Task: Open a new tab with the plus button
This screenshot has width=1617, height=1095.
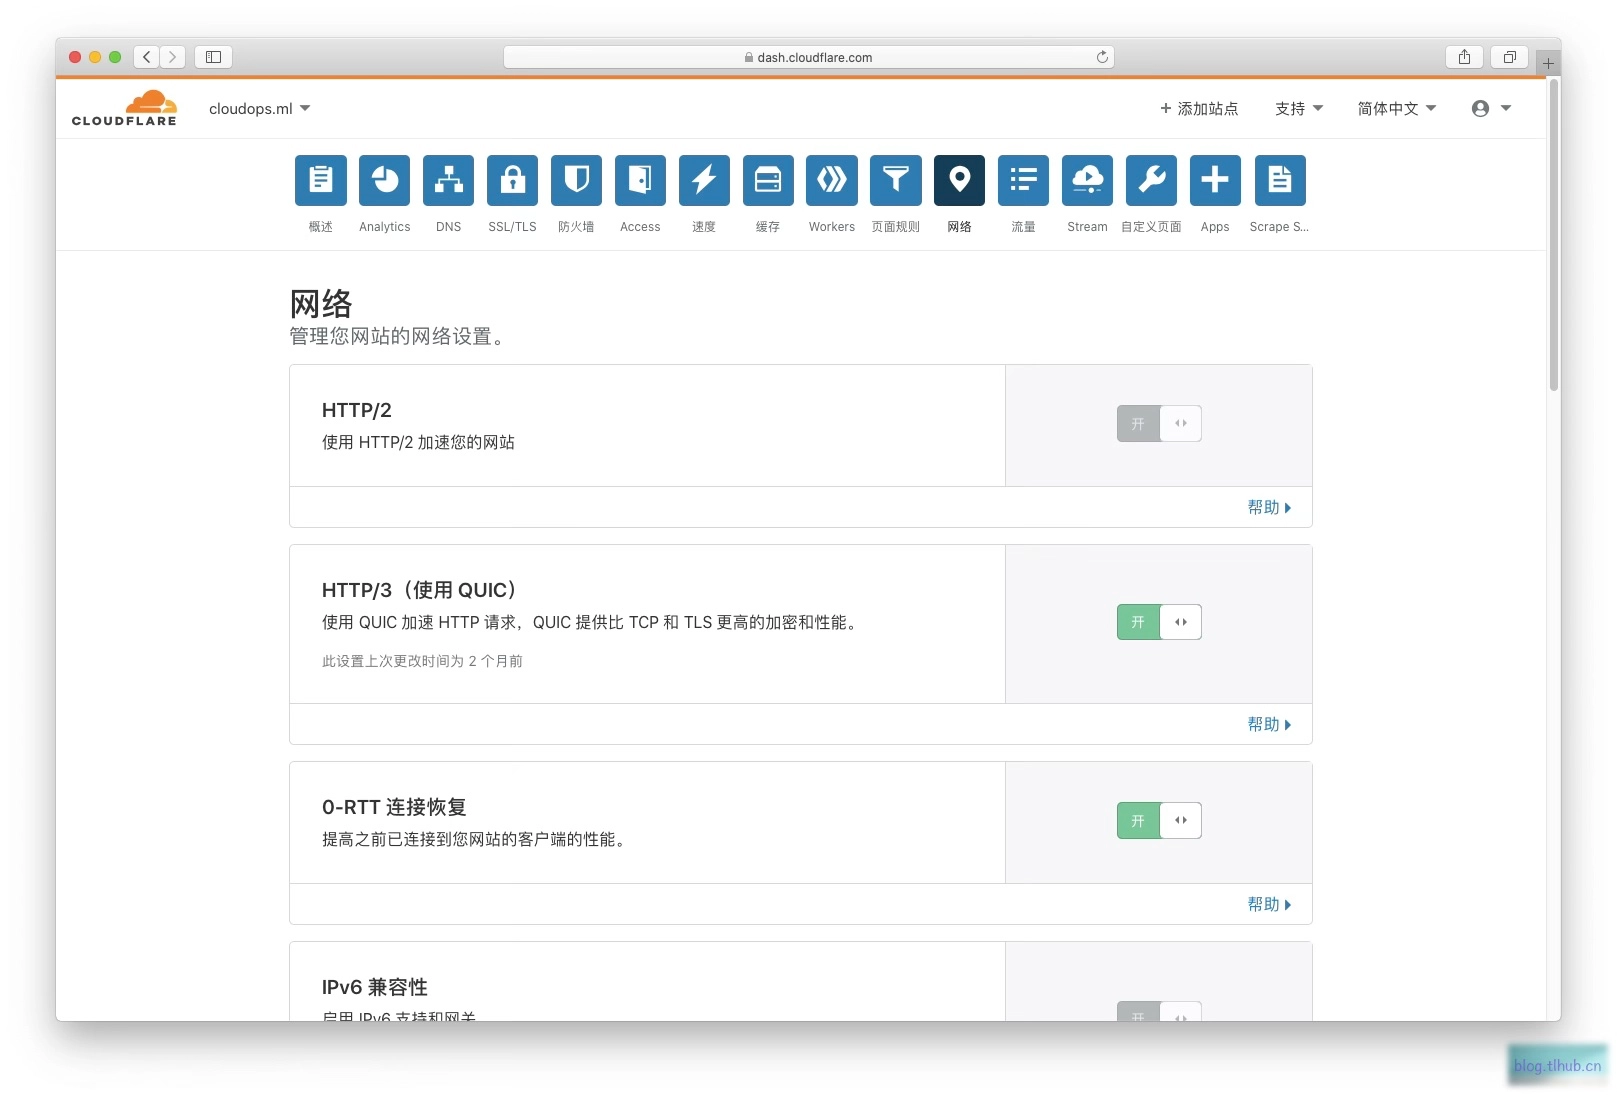Action: click(1548, 63)
